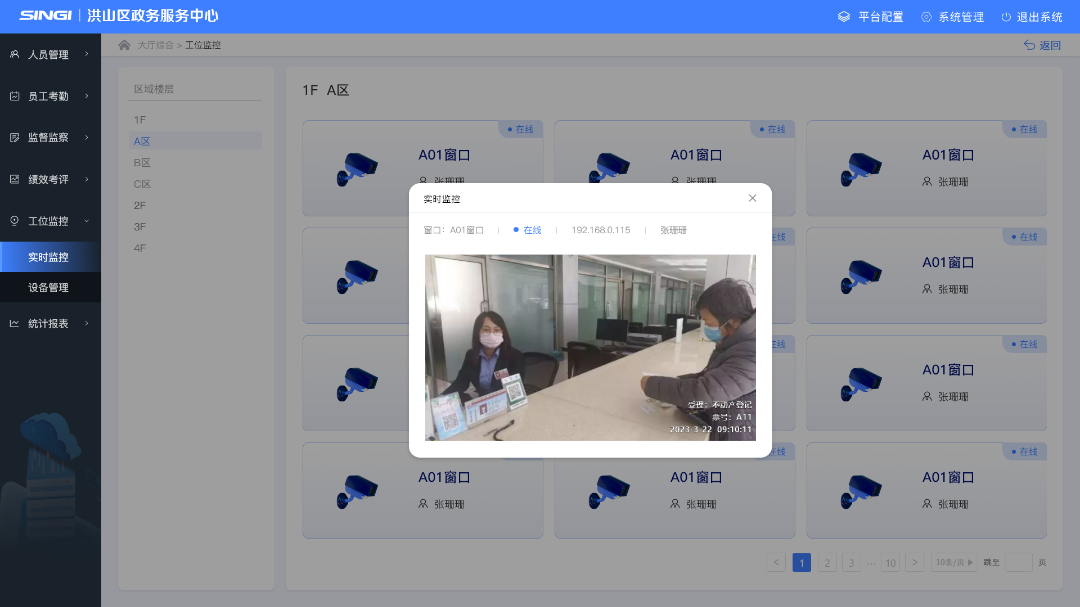Viewport: 1080px width, 607px height.
Task: Click the 跳至 page number input
Action: point(1019,562)
